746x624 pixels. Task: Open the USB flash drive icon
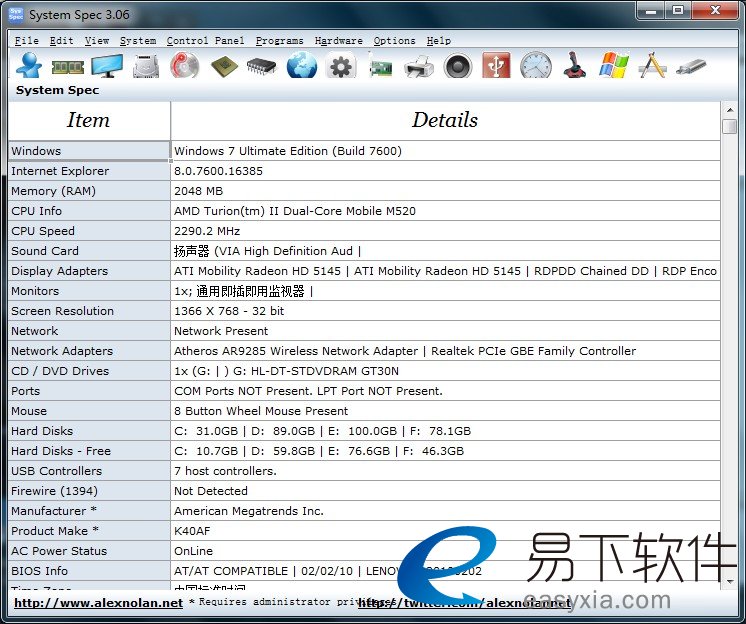coord(691,67)
